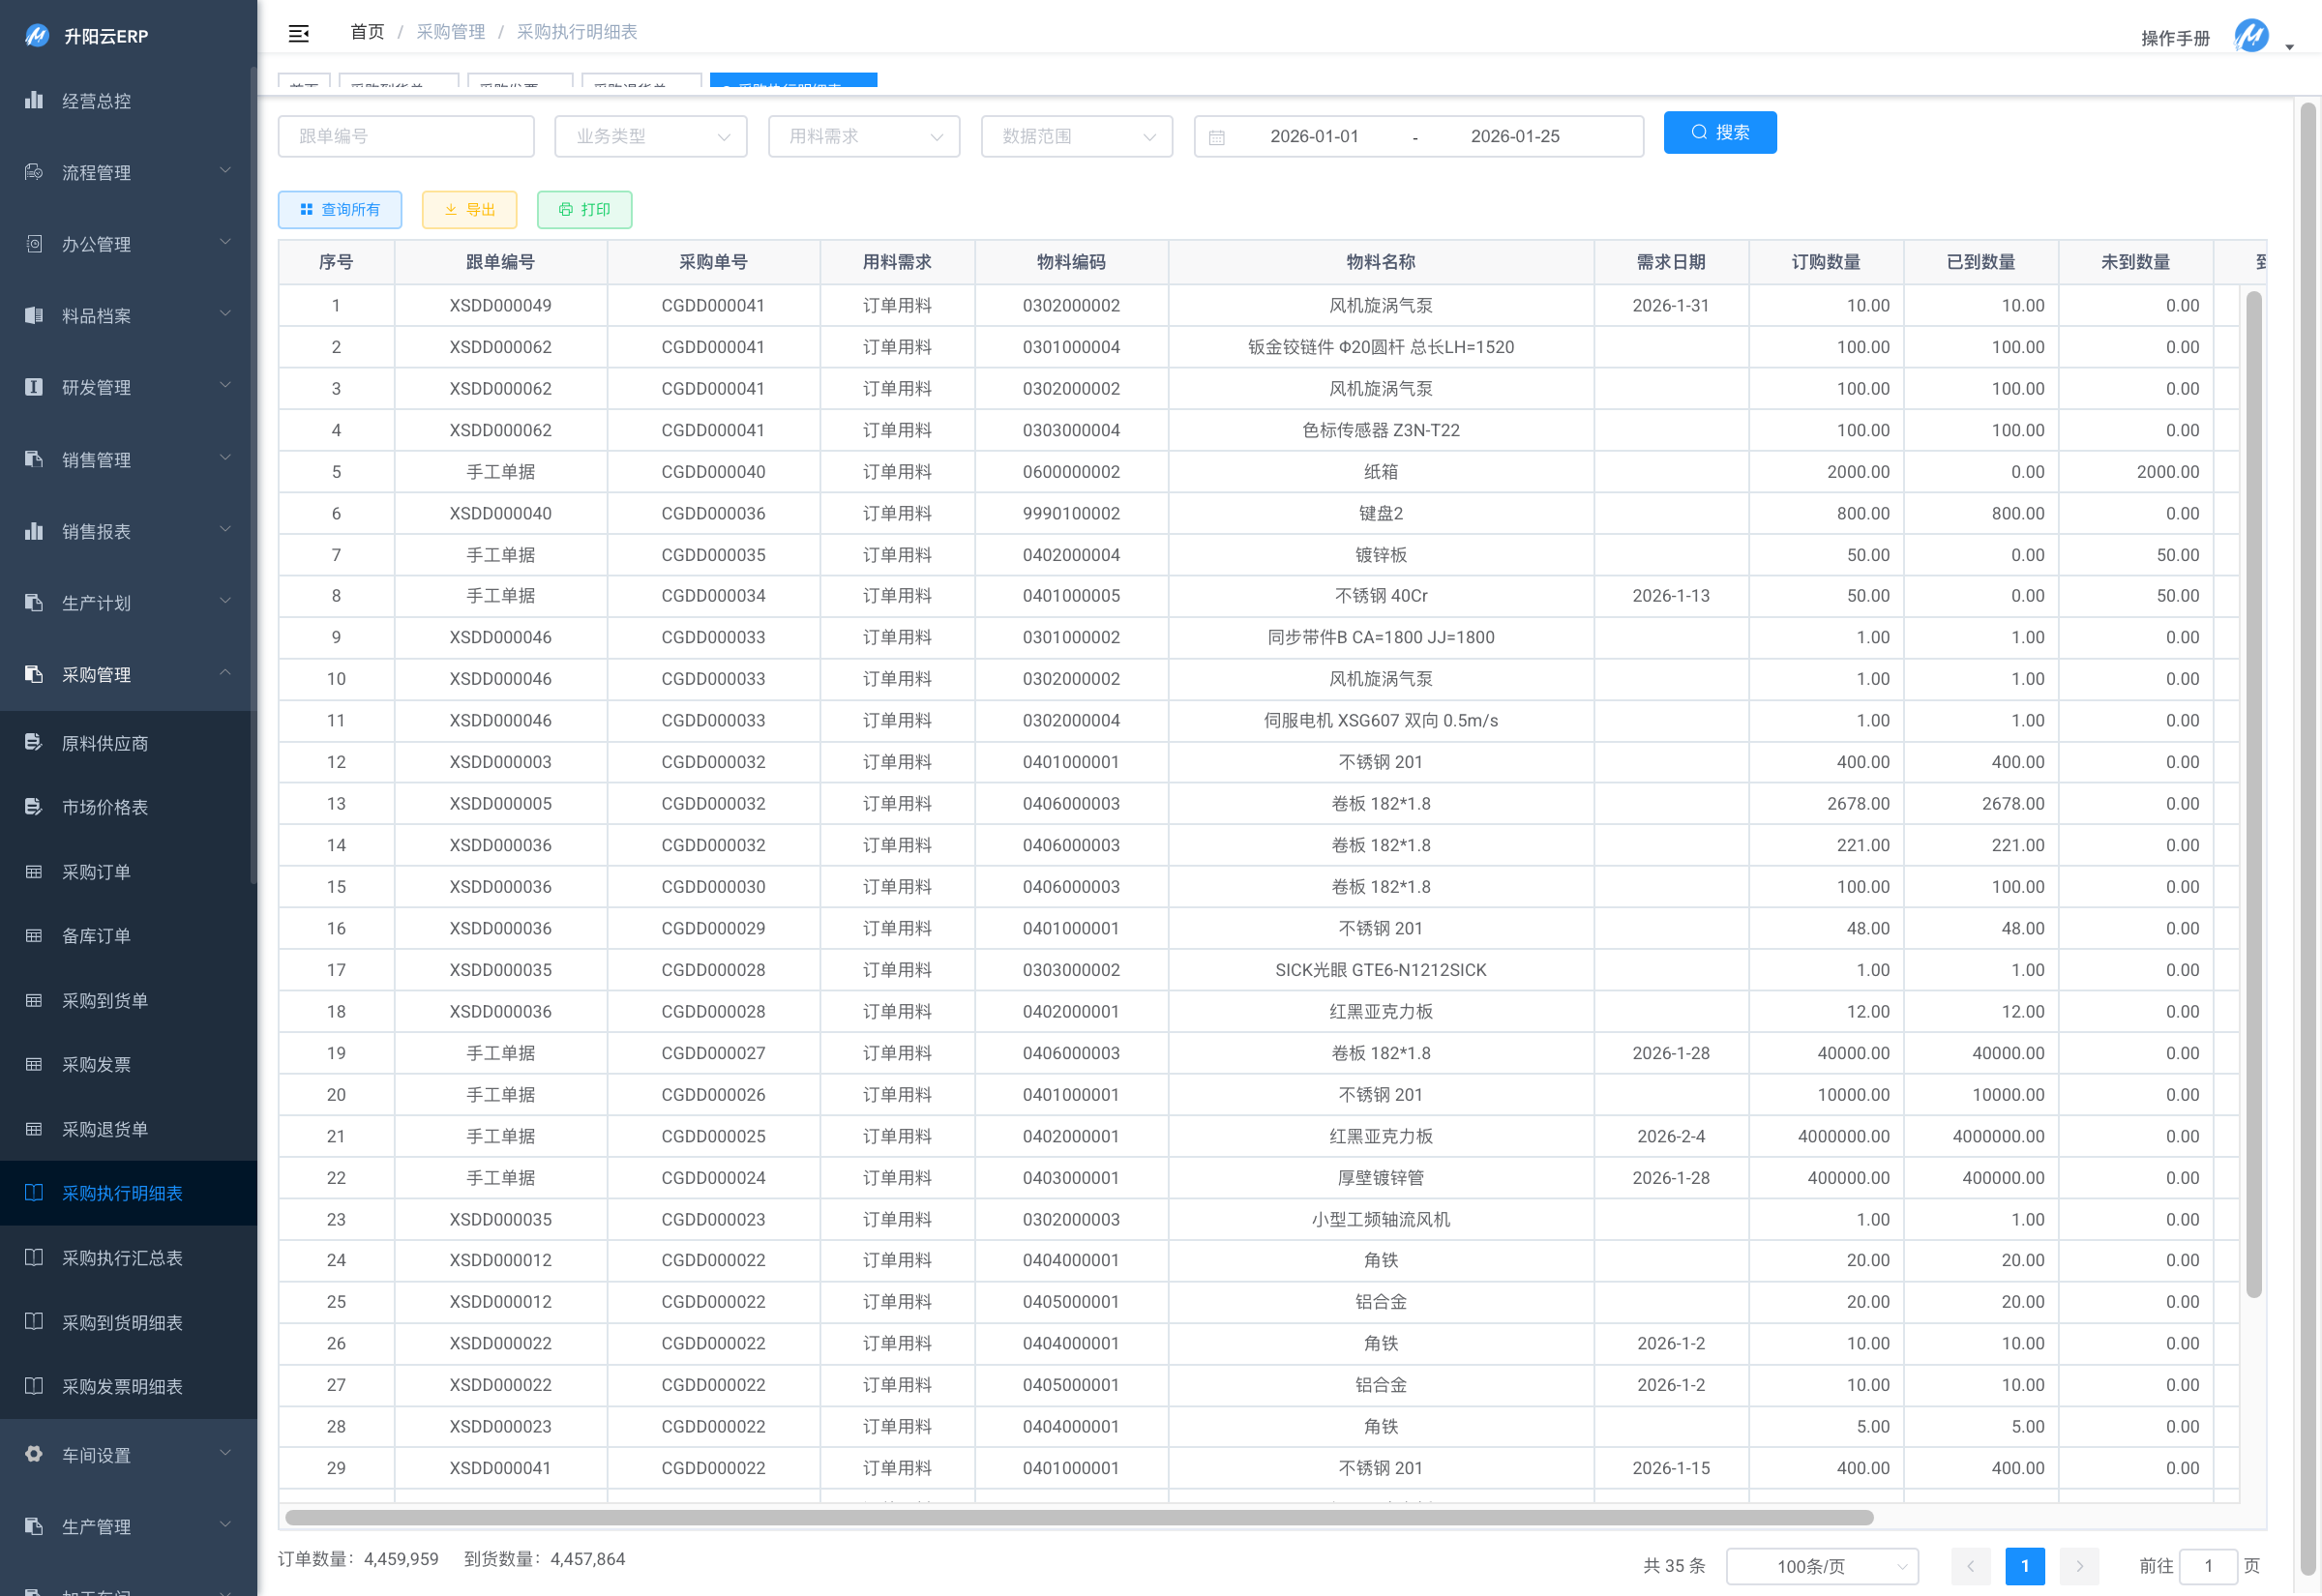Screen dimensions: 2322x1596
Task: Open the 用料需求 dropdown
Action: coord(863,137)
